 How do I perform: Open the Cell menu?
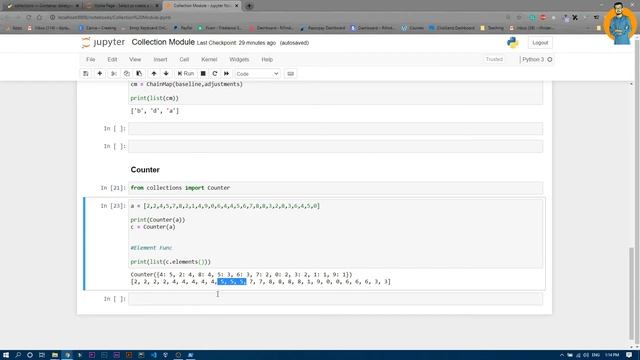[184, 59]
